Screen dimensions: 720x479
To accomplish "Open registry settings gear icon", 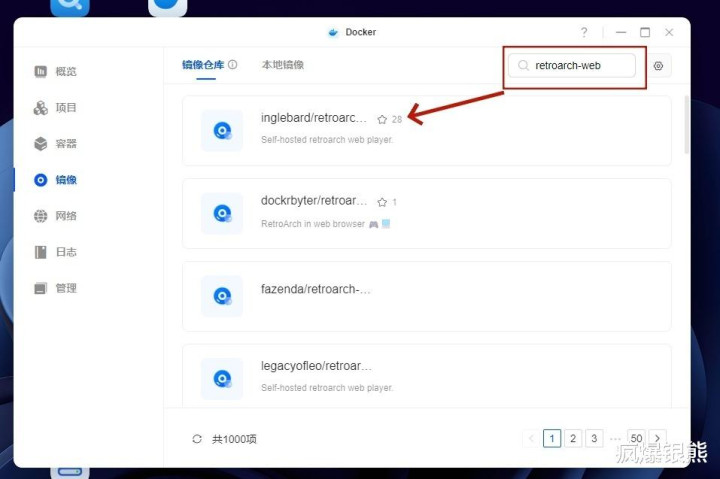I will click(658, 66).
